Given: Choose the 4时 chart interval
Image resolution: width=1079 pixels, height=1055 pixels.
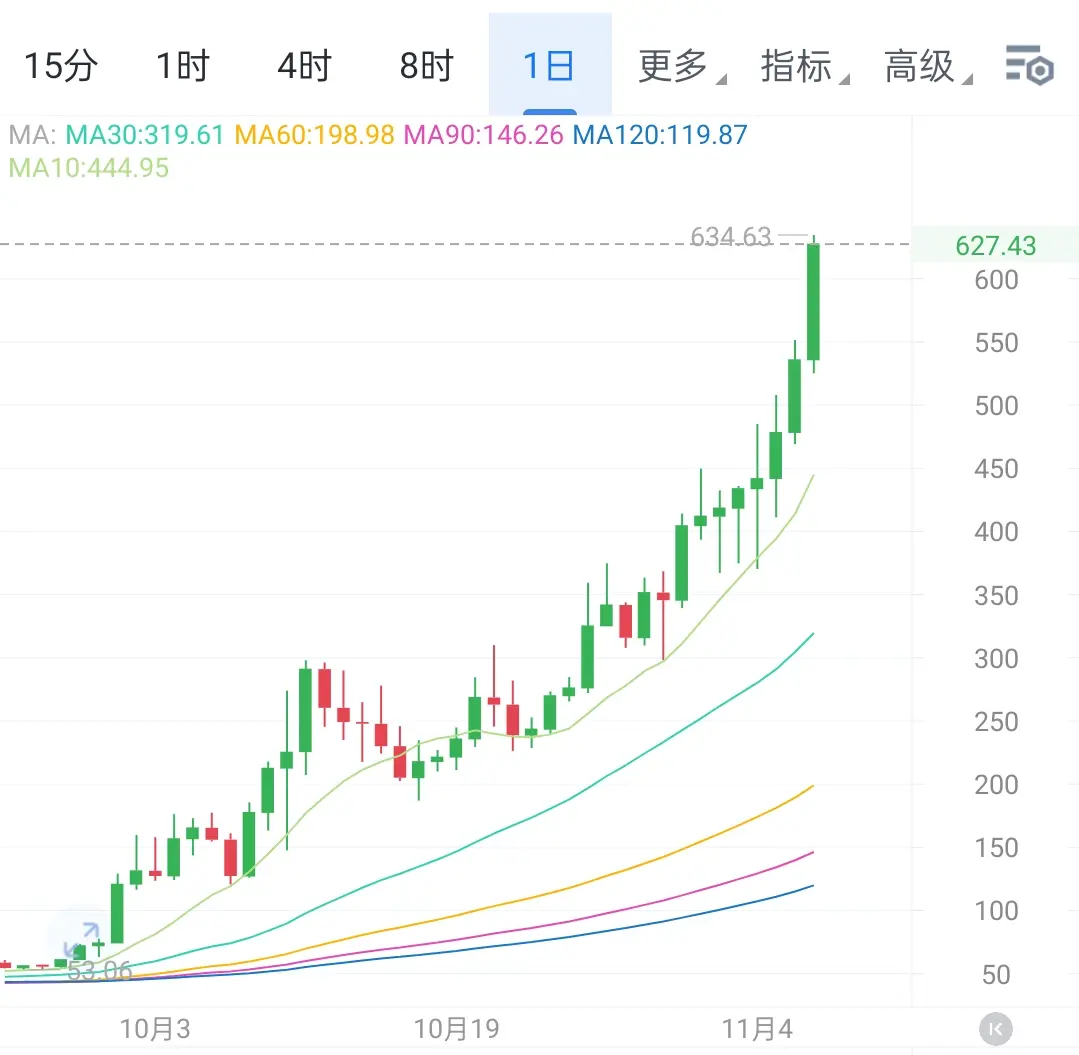Looking at the screenshot, I should tap(304, 66).
